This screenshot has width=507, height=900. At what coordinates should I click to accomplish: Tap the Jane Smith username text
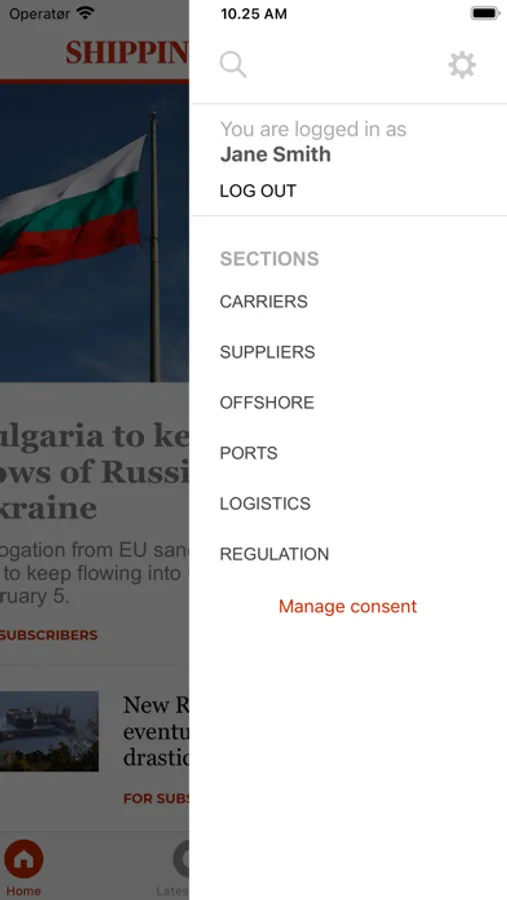click(x=276, y=154)
